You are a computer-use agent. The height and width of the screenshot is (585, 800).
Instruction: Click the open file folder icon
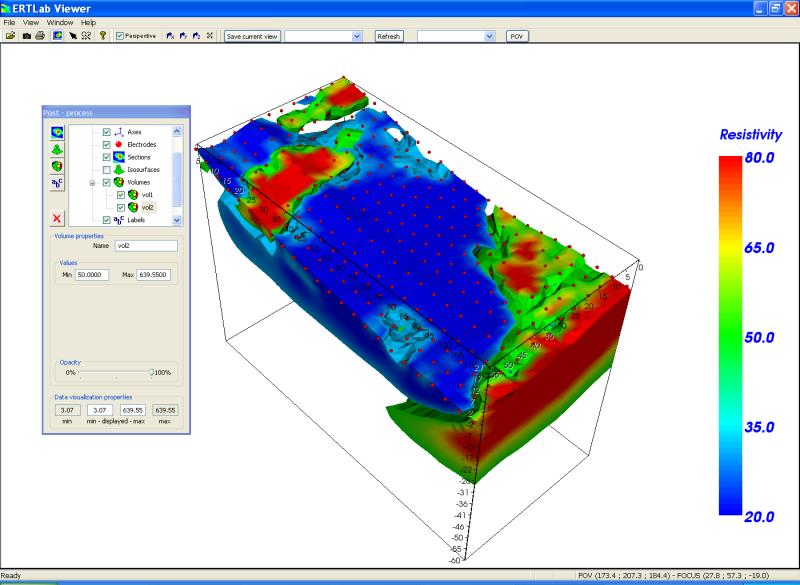10,36
